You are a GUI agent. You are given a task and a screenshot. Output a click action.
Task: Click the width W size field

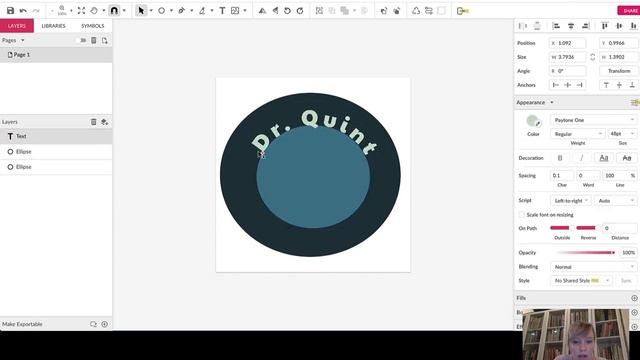[567, 57]
